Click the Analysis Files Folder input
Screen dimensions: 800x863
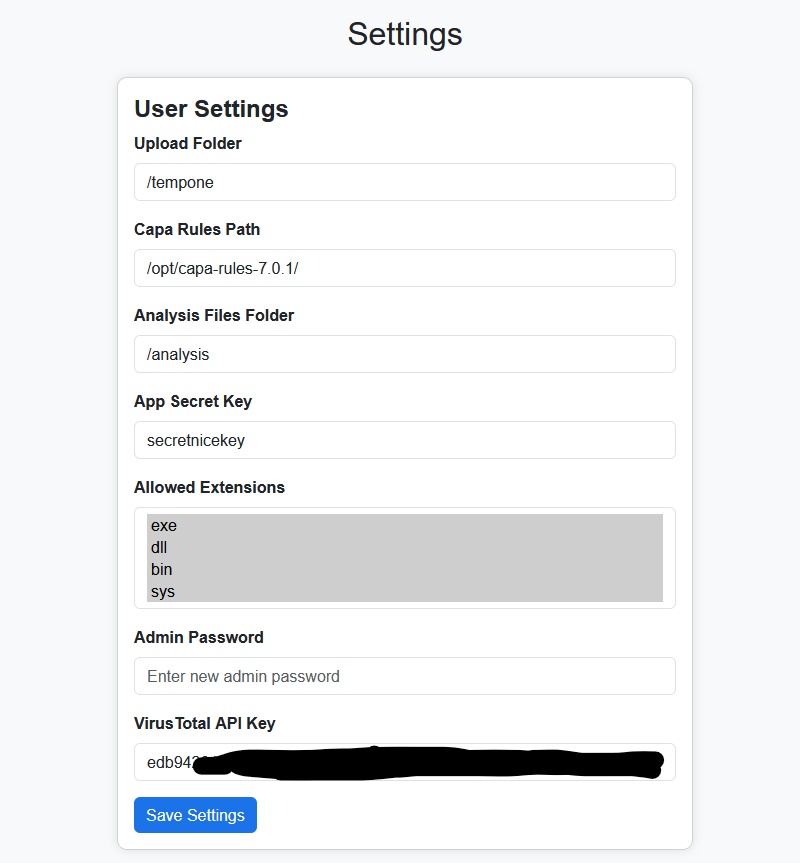point(404,354)
